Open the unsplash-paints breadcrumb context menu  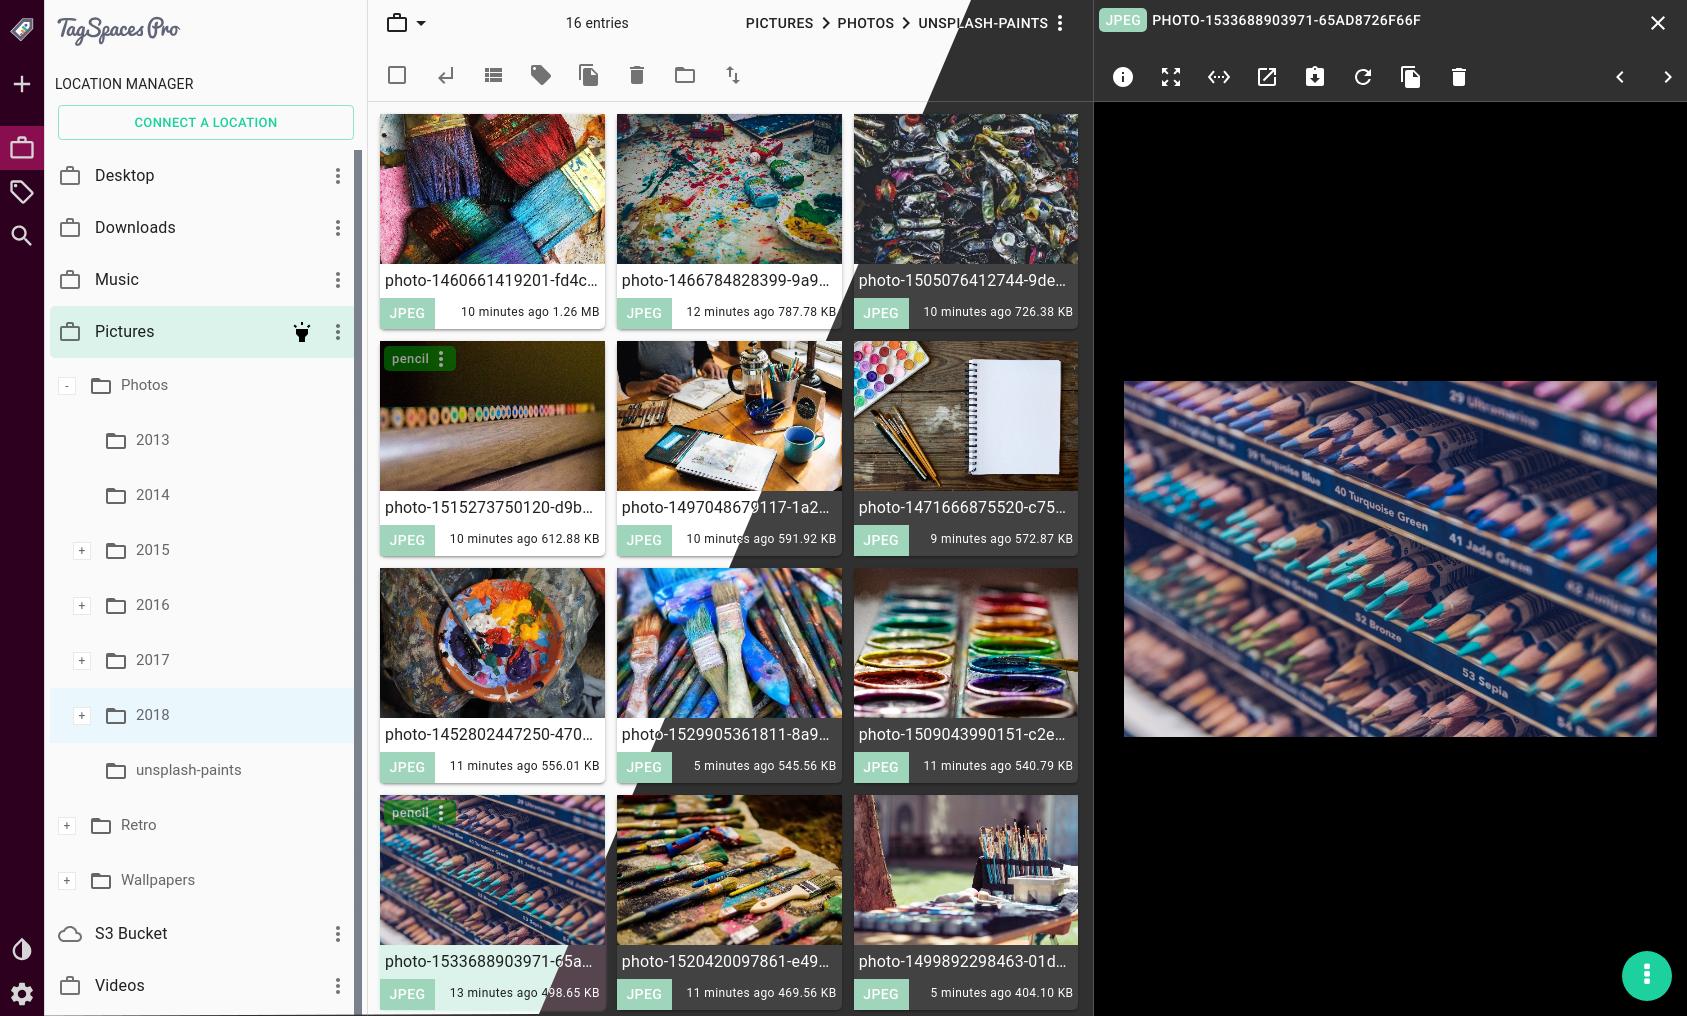1060,23
